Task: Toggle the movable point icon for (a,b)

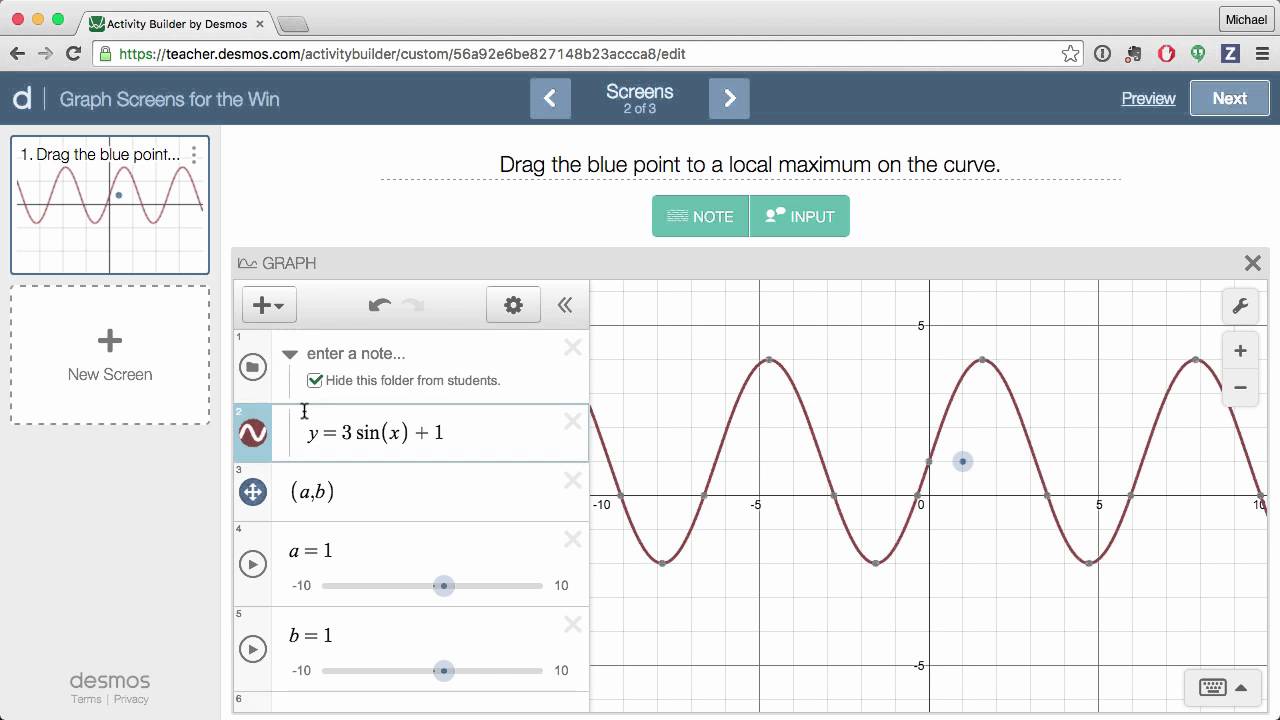Action: tap(253, 491)
